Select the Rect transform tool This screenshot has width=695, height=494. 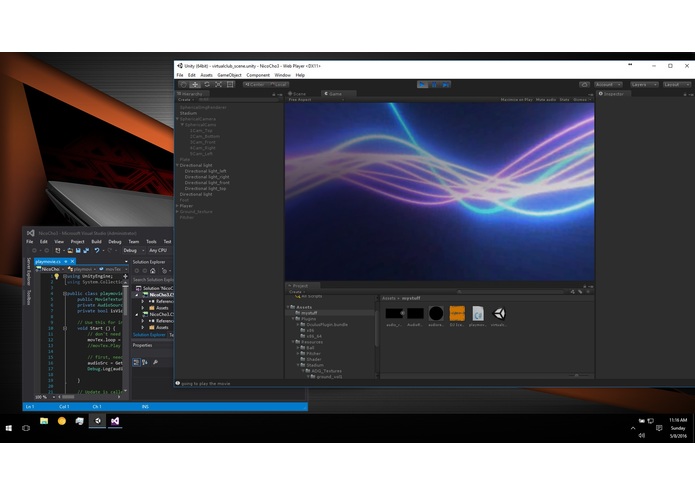point(230,84)
